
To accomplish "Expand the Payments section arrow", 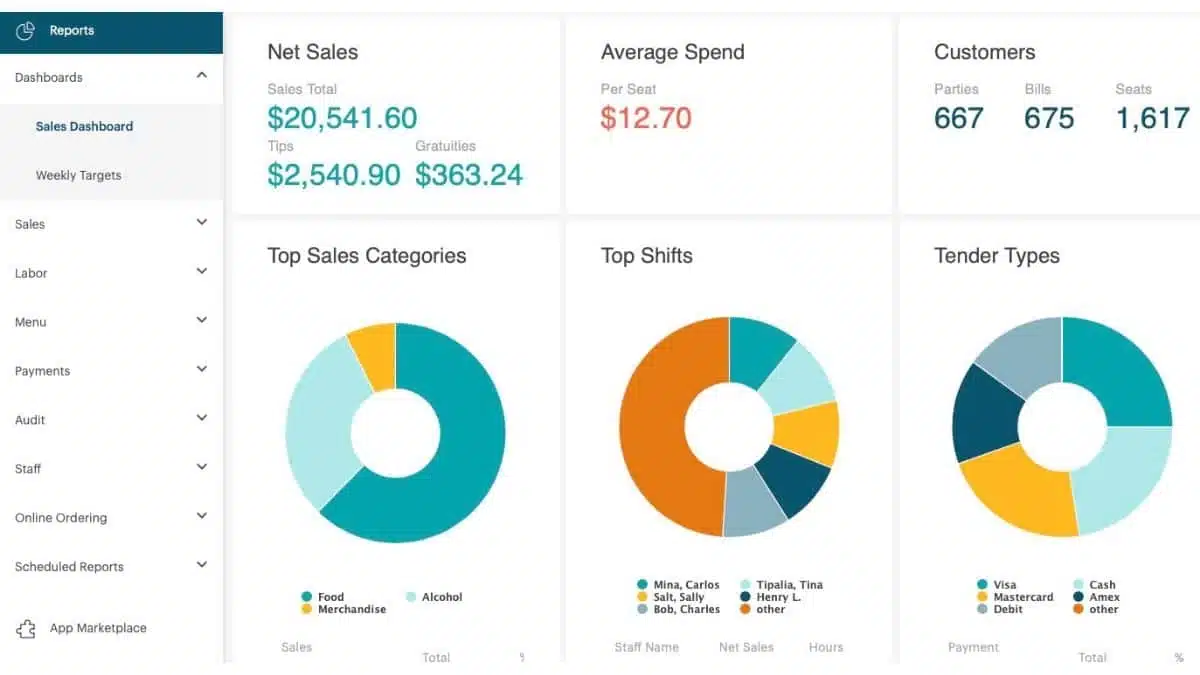I will pyautogui.click(x=202, y=370).
